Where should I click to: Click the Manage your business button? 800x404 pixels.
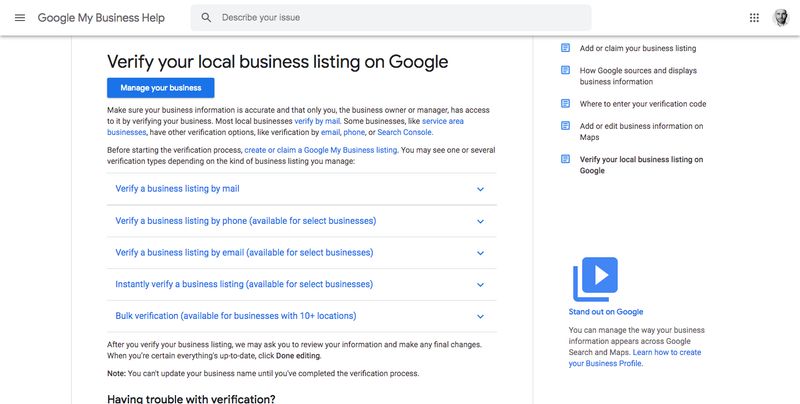[x=161, y=88]
